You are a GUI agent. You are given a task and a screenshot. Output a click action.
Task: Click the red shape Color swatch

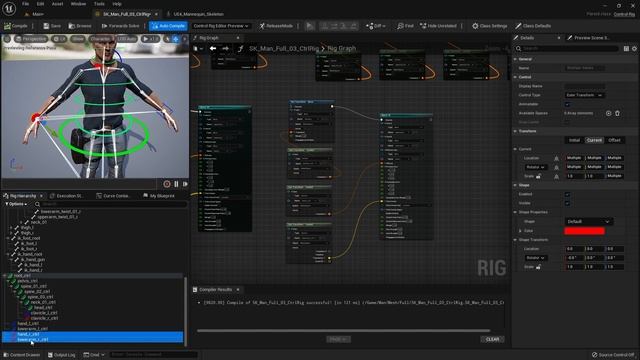(x=584, y=231)
